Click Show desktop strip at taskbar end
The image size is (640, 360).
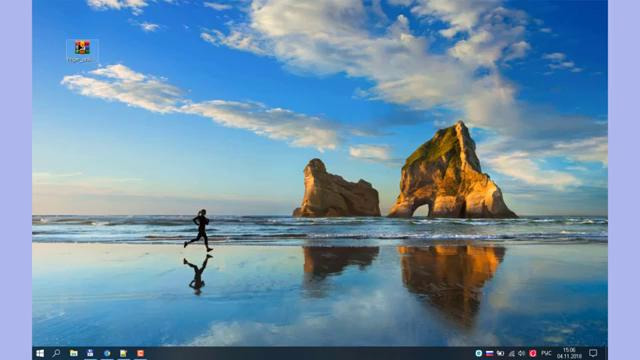(x=606, y=353)
